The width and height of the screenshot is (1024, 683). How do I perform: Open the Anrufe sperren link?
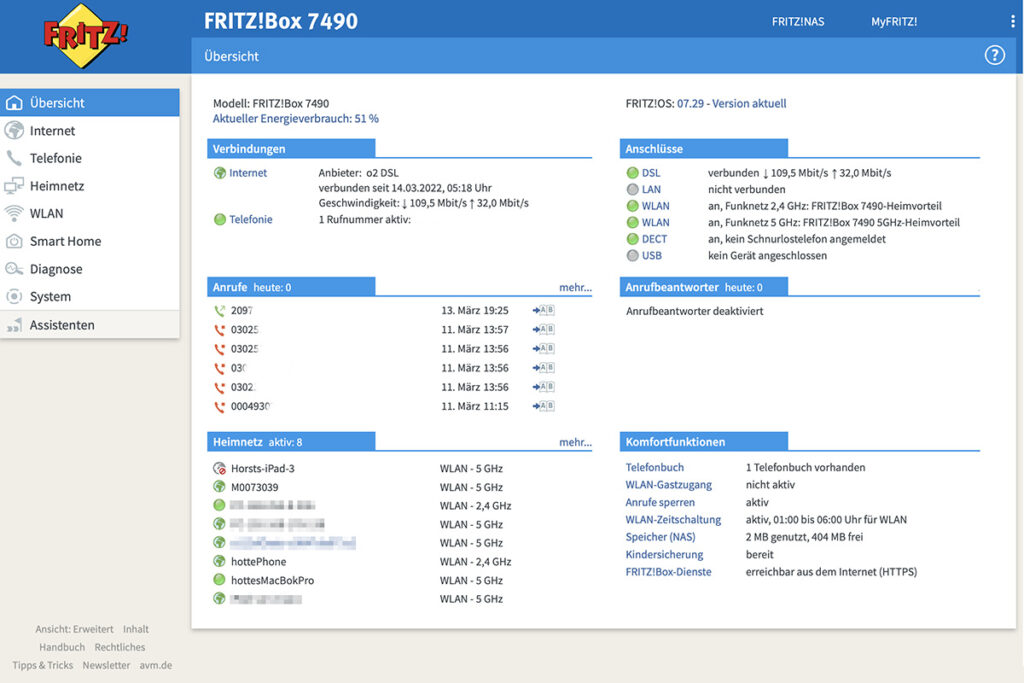[660, 503]
